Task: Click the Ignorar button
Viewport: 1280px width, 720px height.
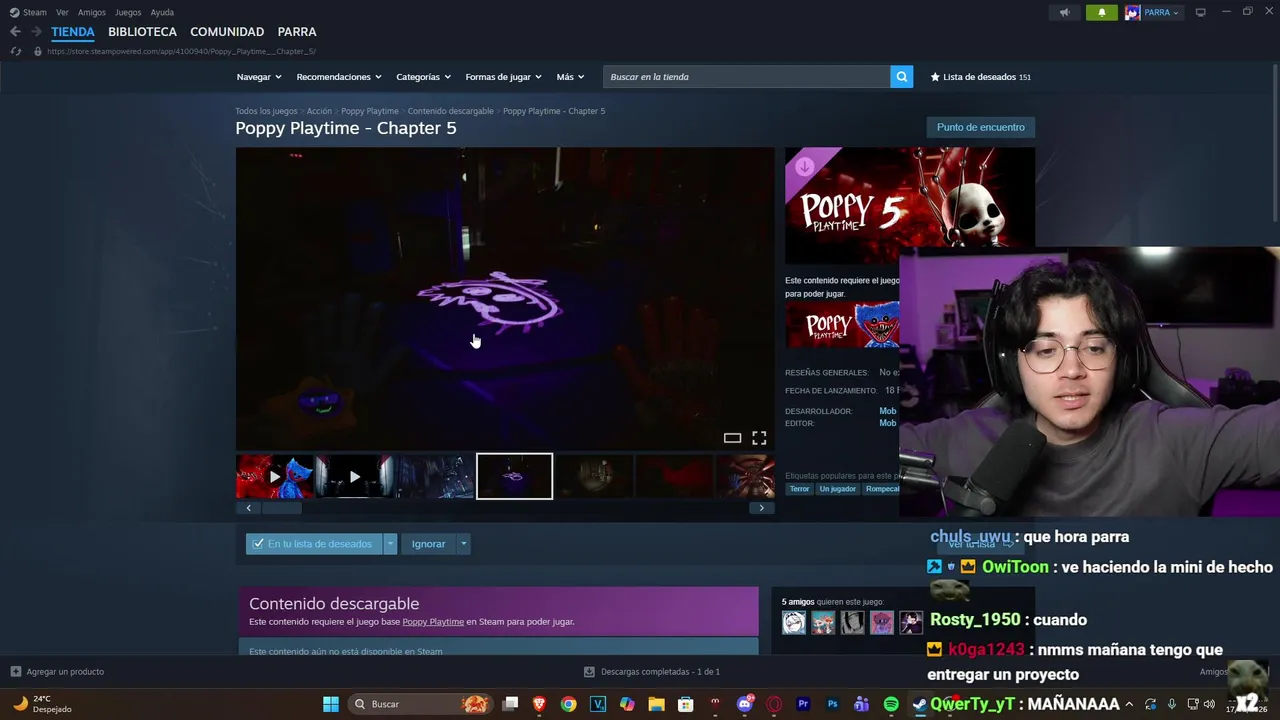Action: pyautogui.click(x=428, y=544)
